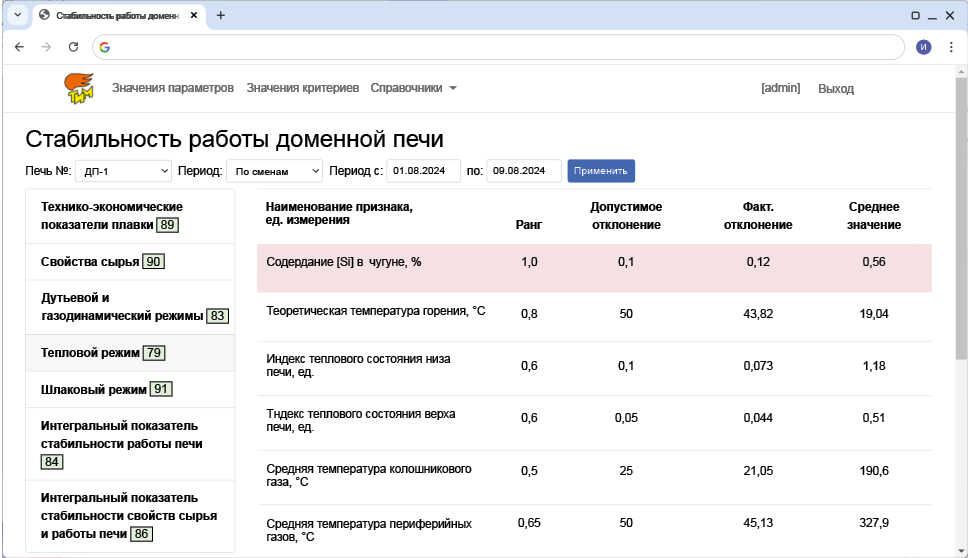Click the Ранг column header
The height and width of the screenshot is (558, 968).
click(529, 225)
